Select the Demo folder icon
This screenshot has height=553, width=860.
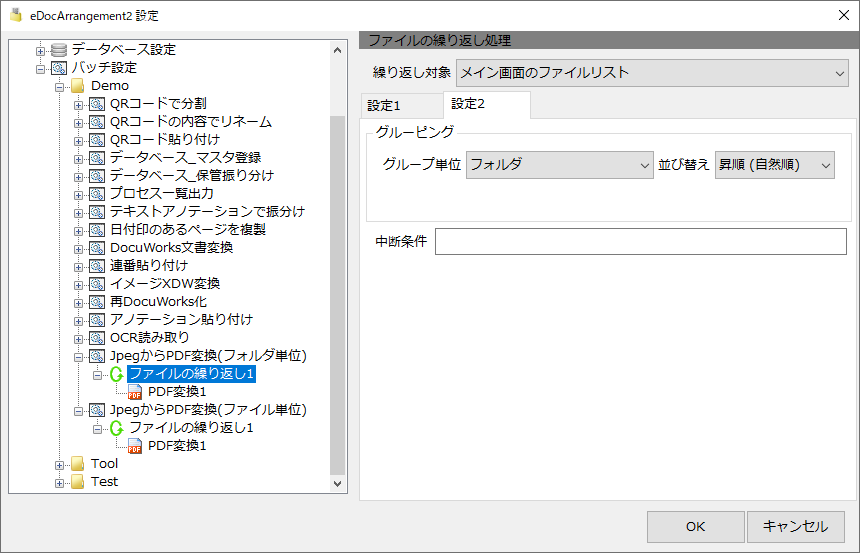point(78,86)
